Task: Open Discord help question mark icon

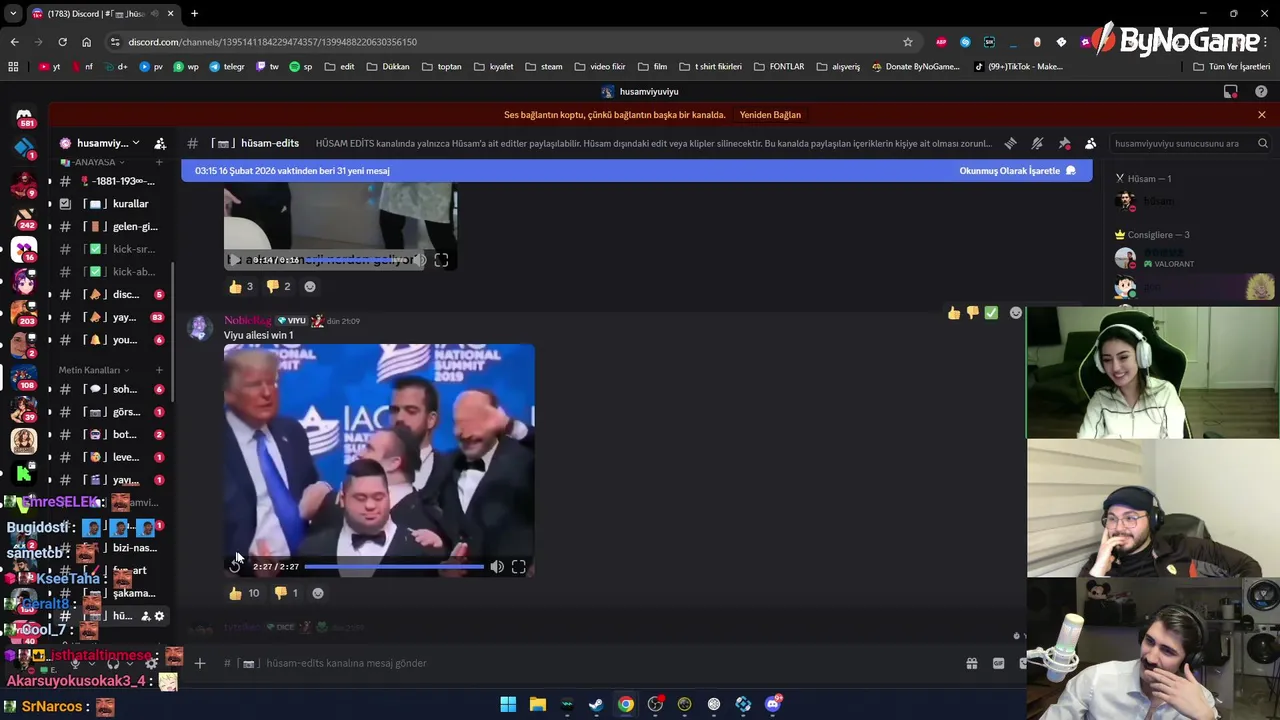Action: click(1261, 91)
